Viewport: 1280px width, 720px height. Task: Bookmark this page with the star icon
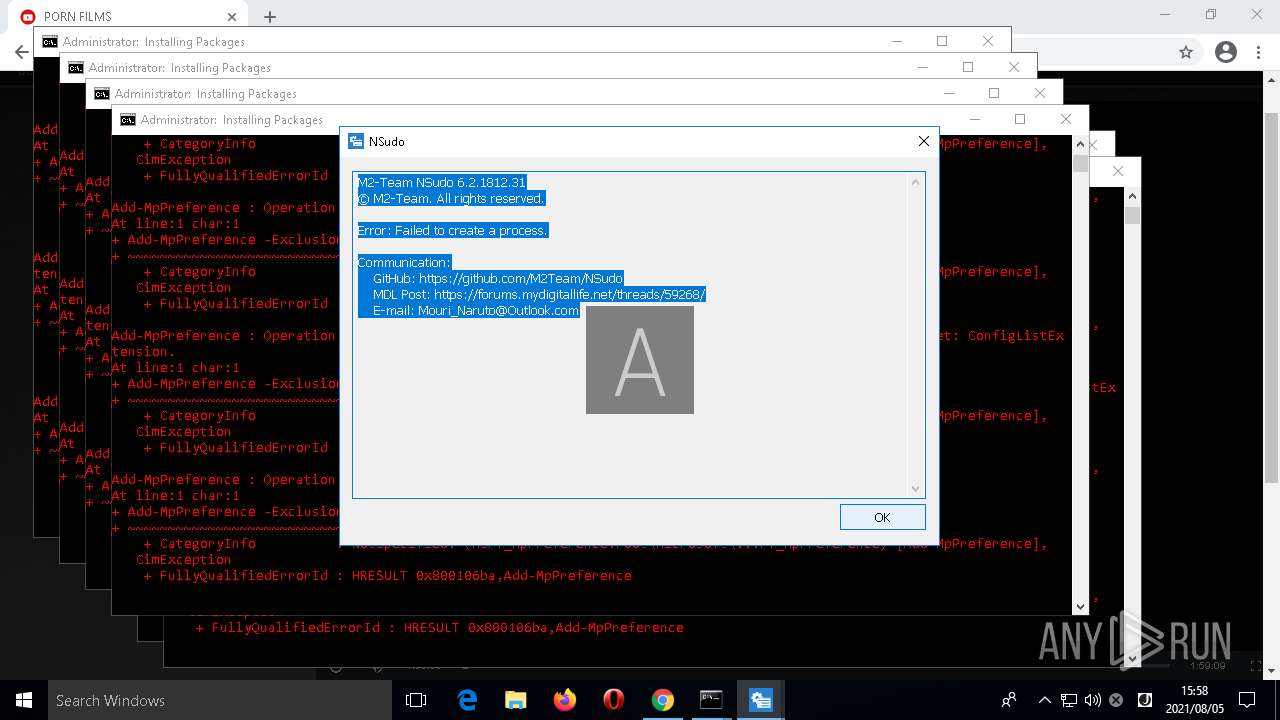tap(1186, 52)
